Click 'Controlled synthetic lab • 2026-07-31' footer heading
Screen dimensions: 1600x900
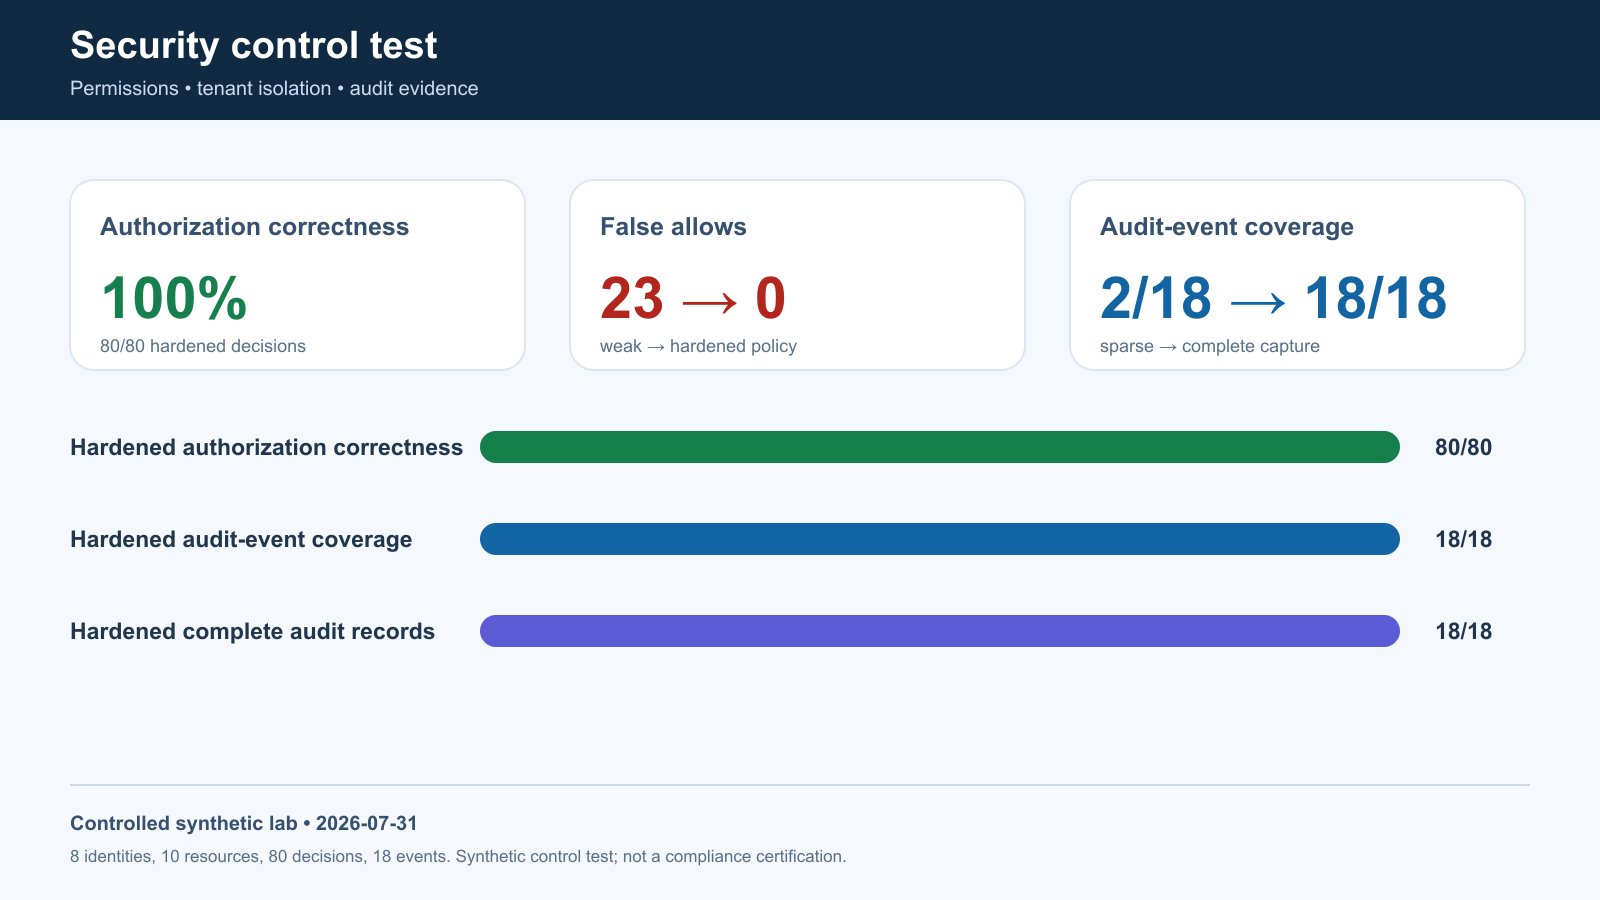[244, 823]
